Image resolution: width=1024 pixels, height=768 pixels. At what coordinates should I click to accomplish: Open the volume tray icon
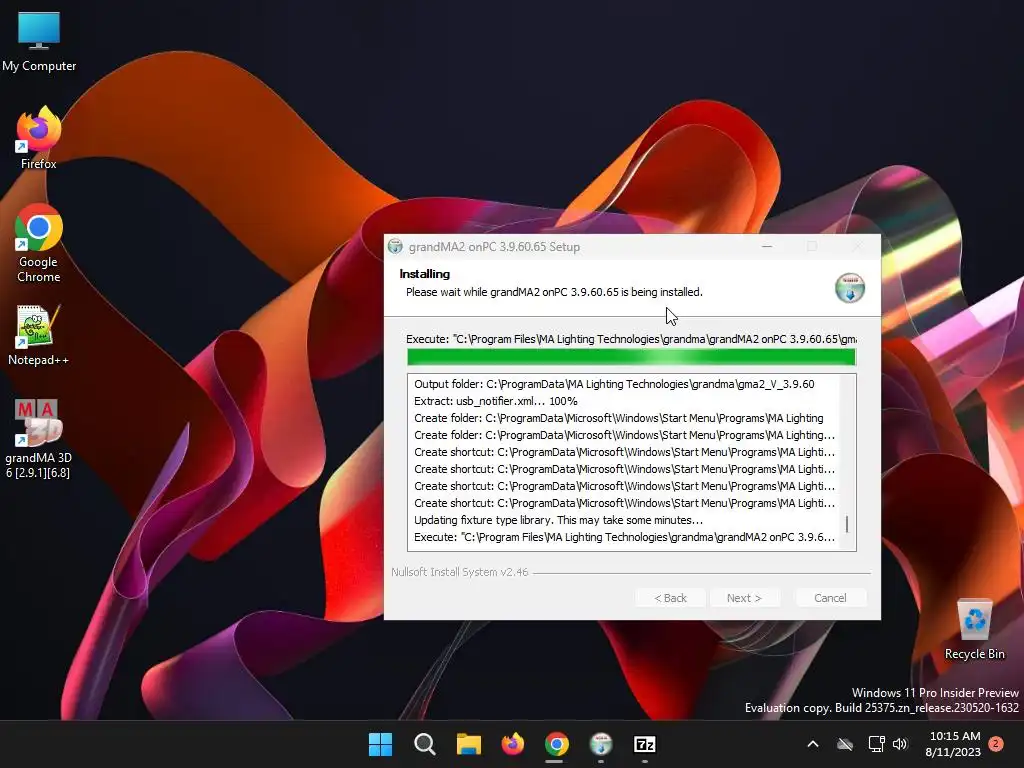(x=900, y=744)
